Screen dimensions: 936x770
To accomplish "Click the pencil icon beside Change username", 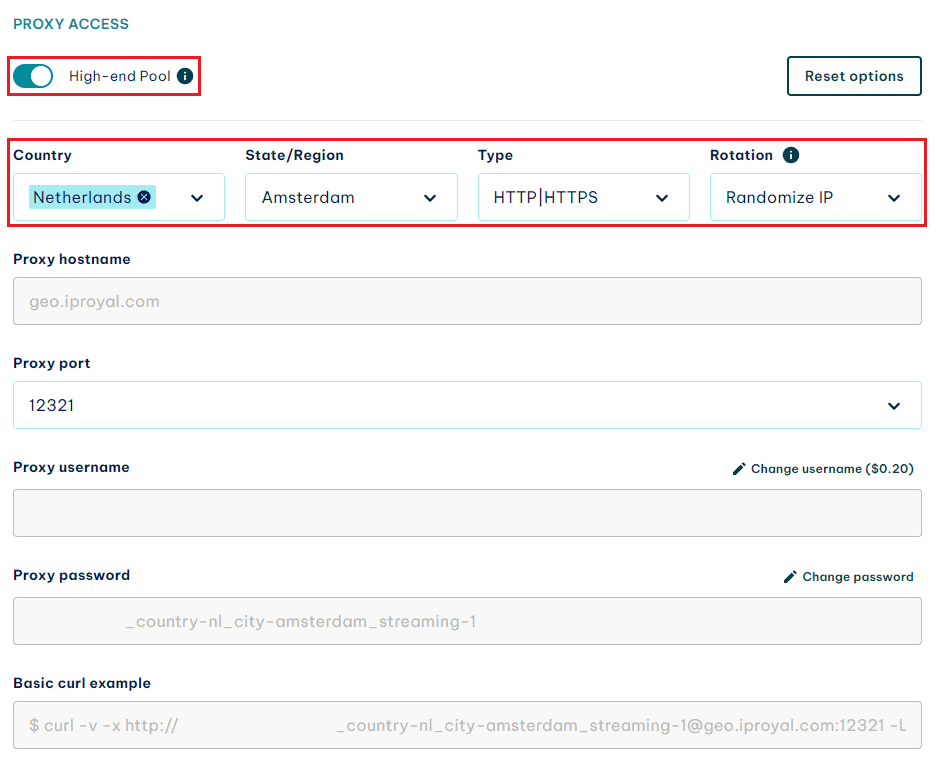I will click(x=739, y=469).
